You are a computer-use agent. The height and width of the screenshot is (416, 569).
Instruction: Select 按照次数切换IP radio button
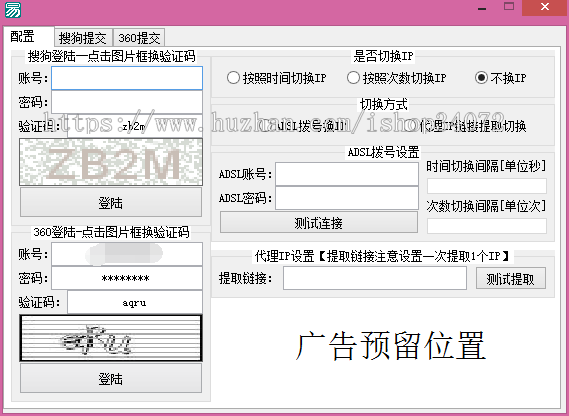pos(396,78)
